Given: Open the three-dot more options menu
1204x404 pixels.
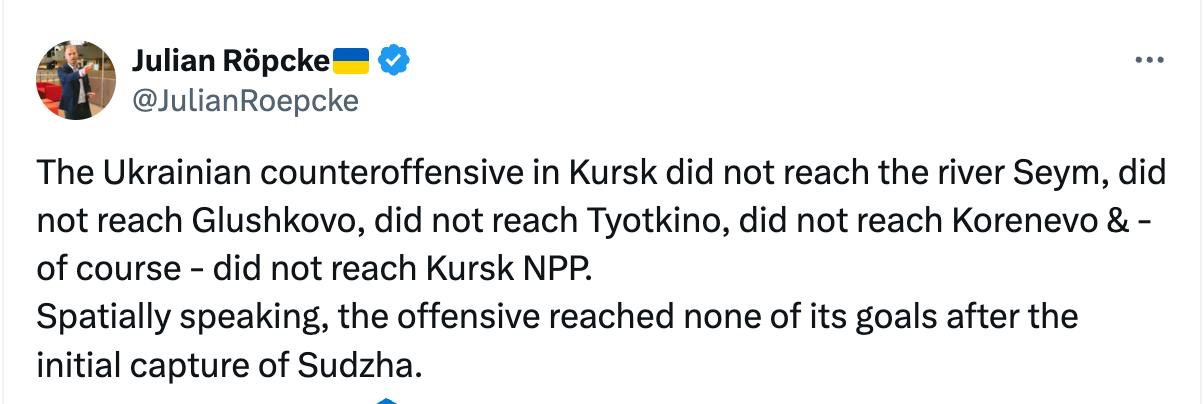Looking at the screenshot, I should tap(1150, 61).
